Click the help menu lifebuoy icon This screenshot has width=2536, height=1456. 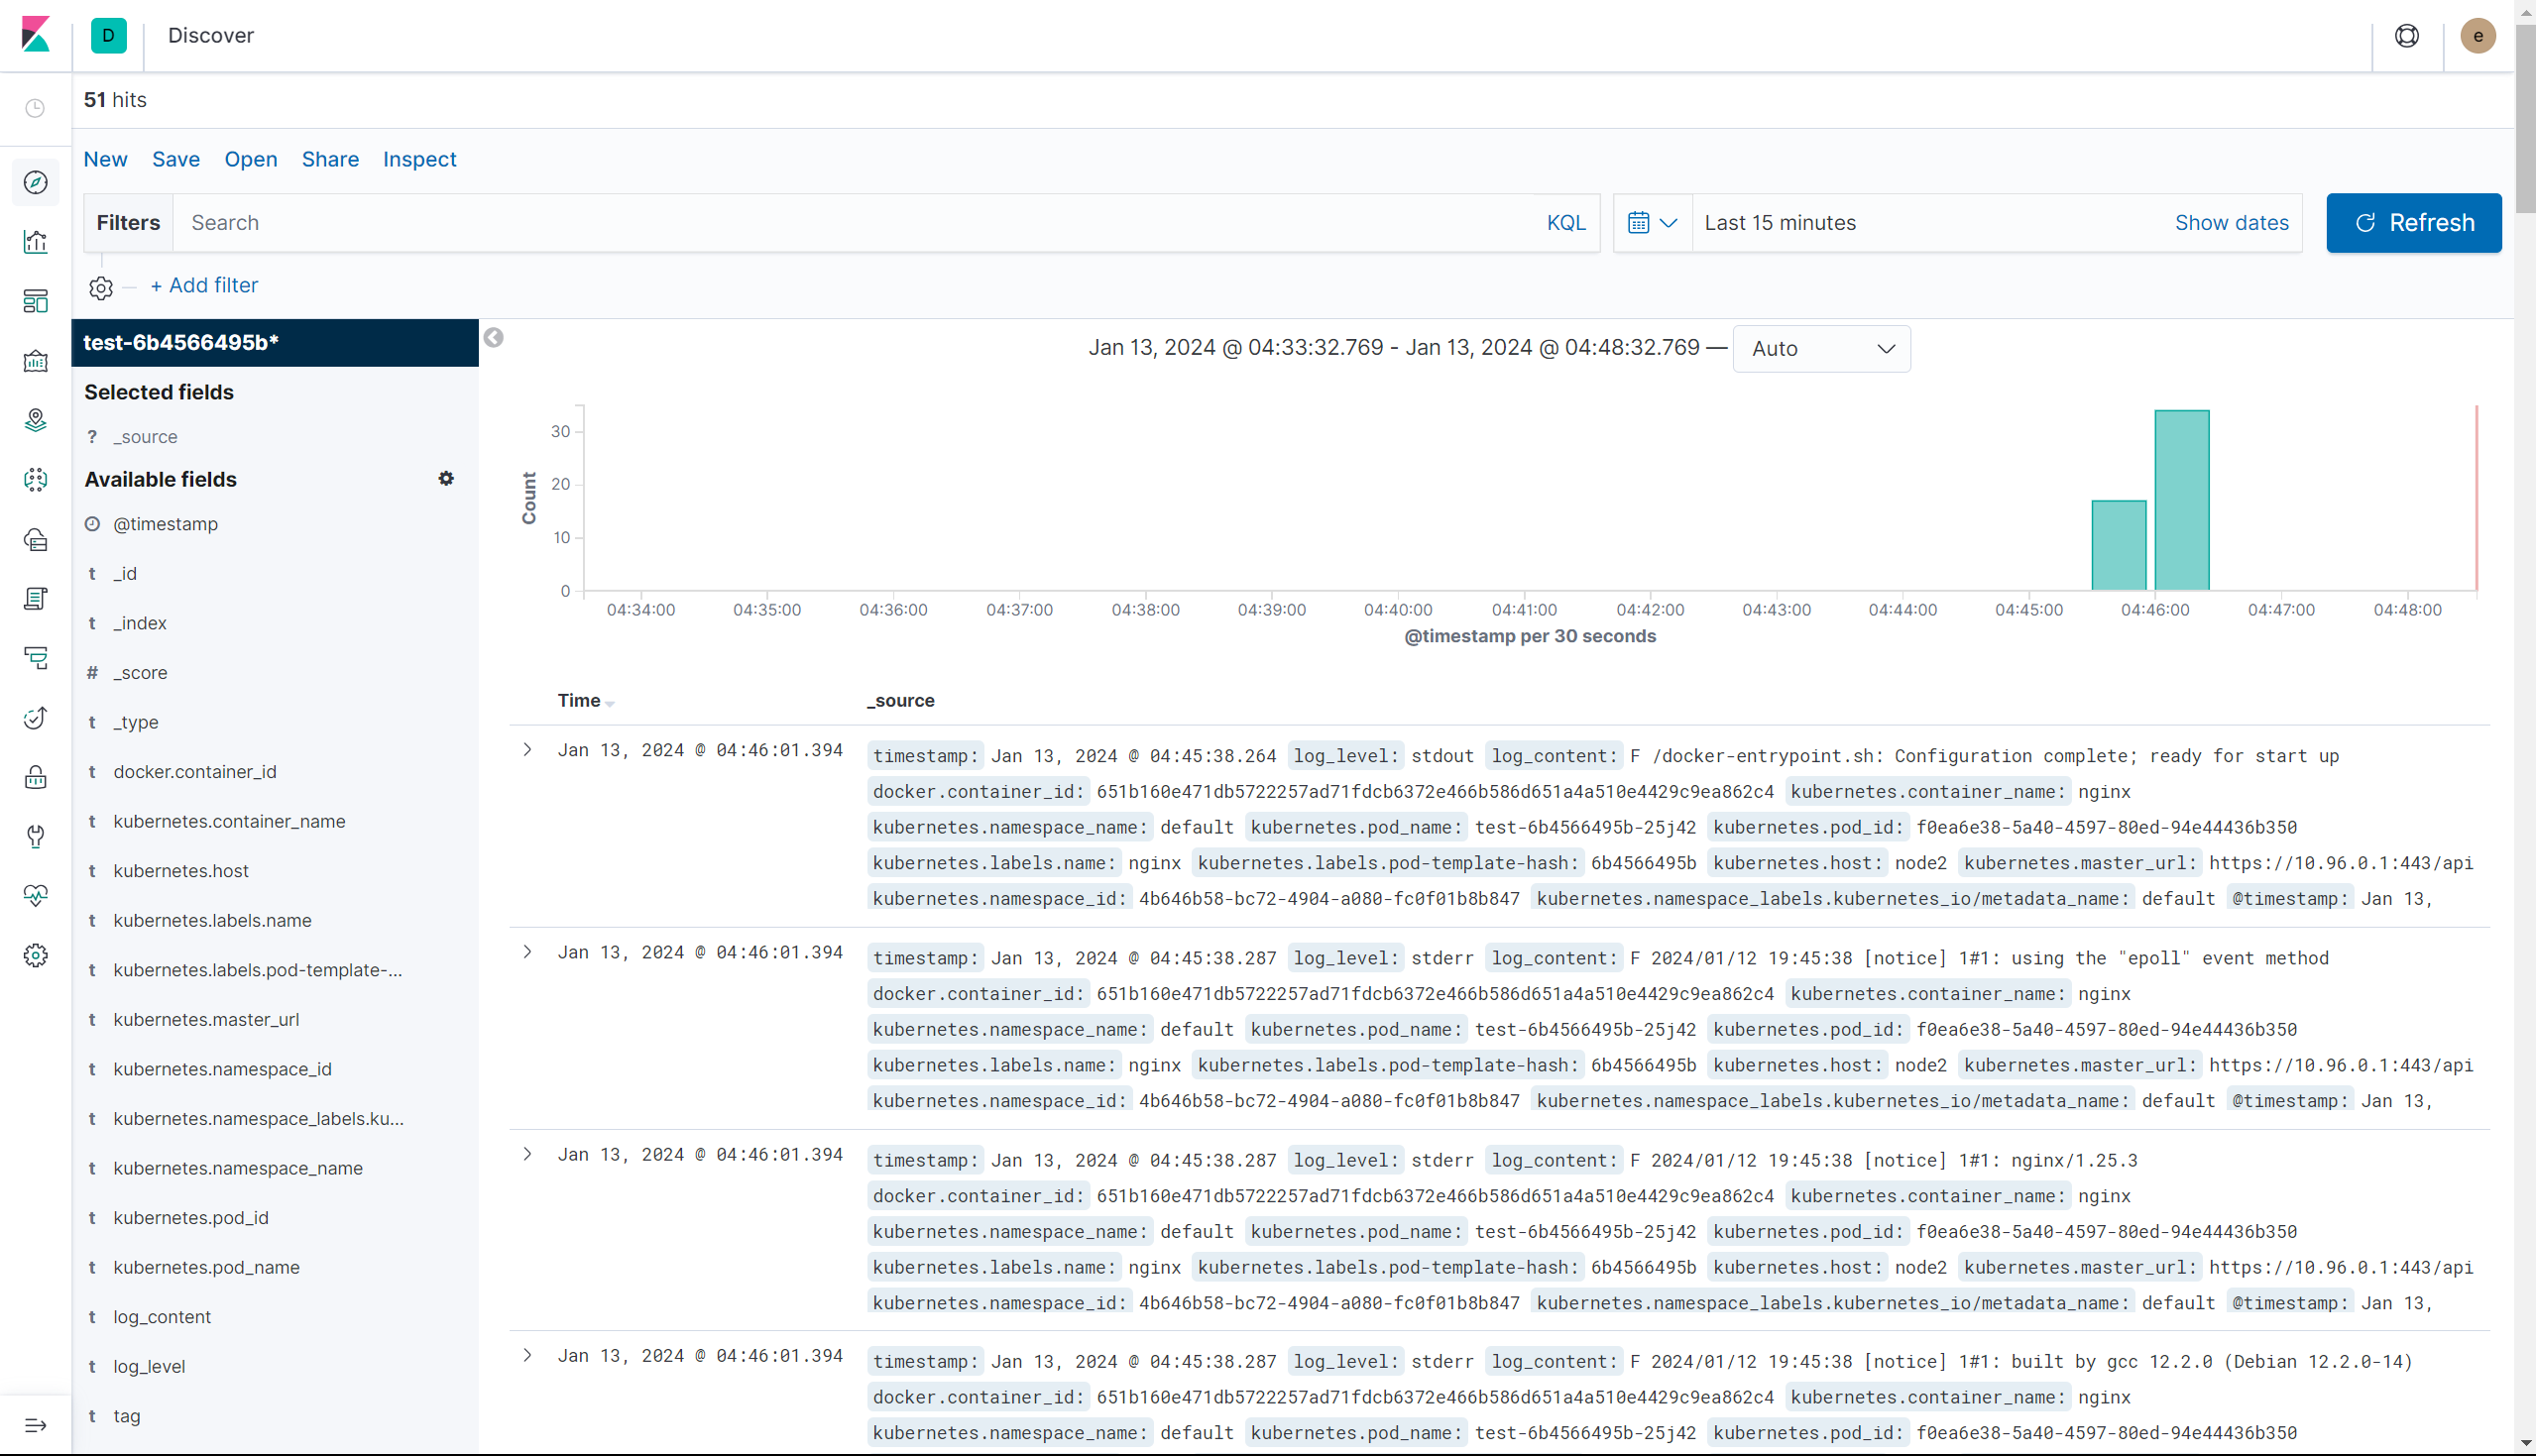[x=2406, y=36]
